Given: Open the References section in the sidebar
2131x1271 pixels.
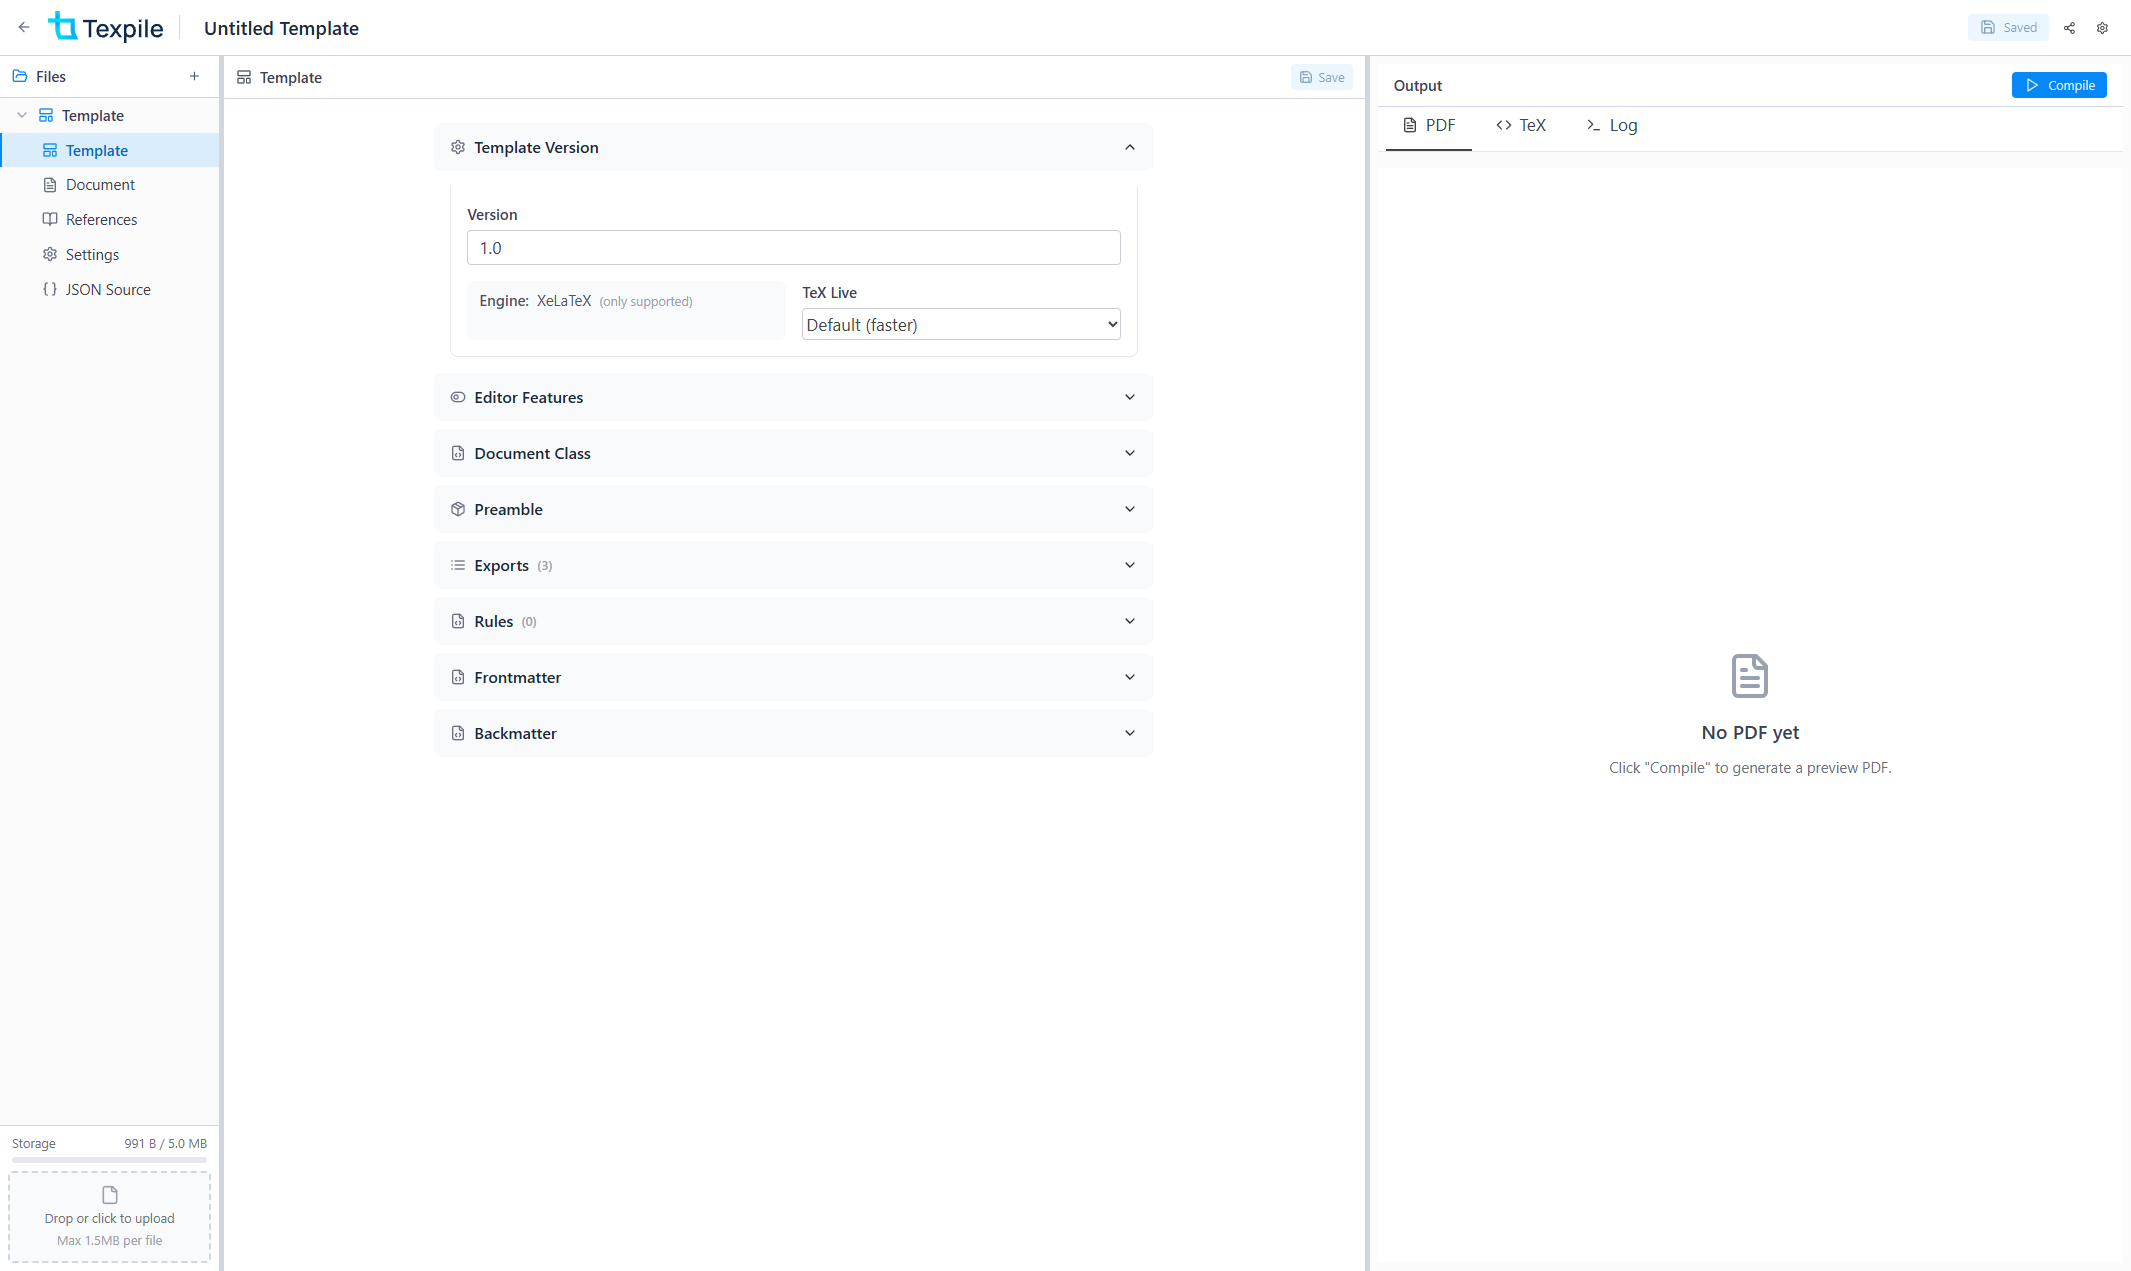Looking at the screenshot, I should [101, 219].
